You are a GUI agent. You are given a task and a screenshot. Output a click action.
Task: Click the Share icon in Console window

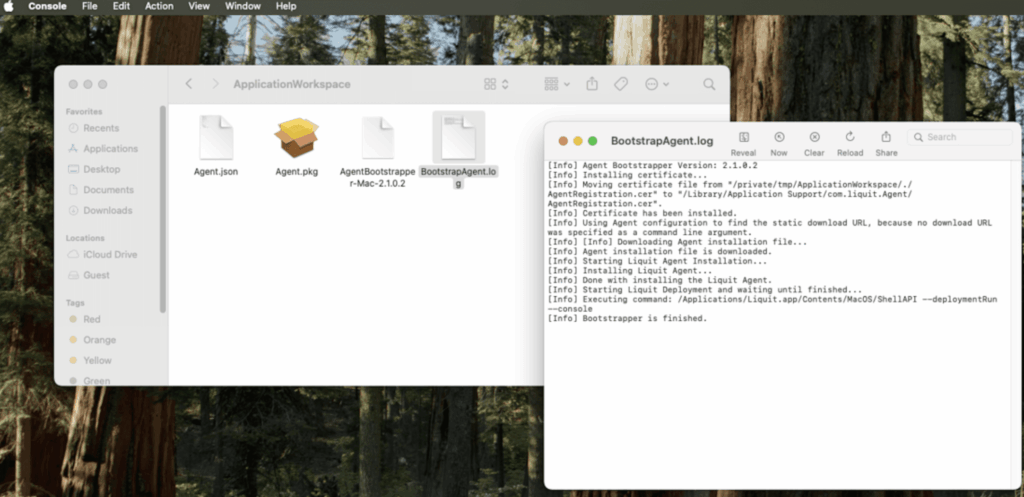(x=886, y=137)
